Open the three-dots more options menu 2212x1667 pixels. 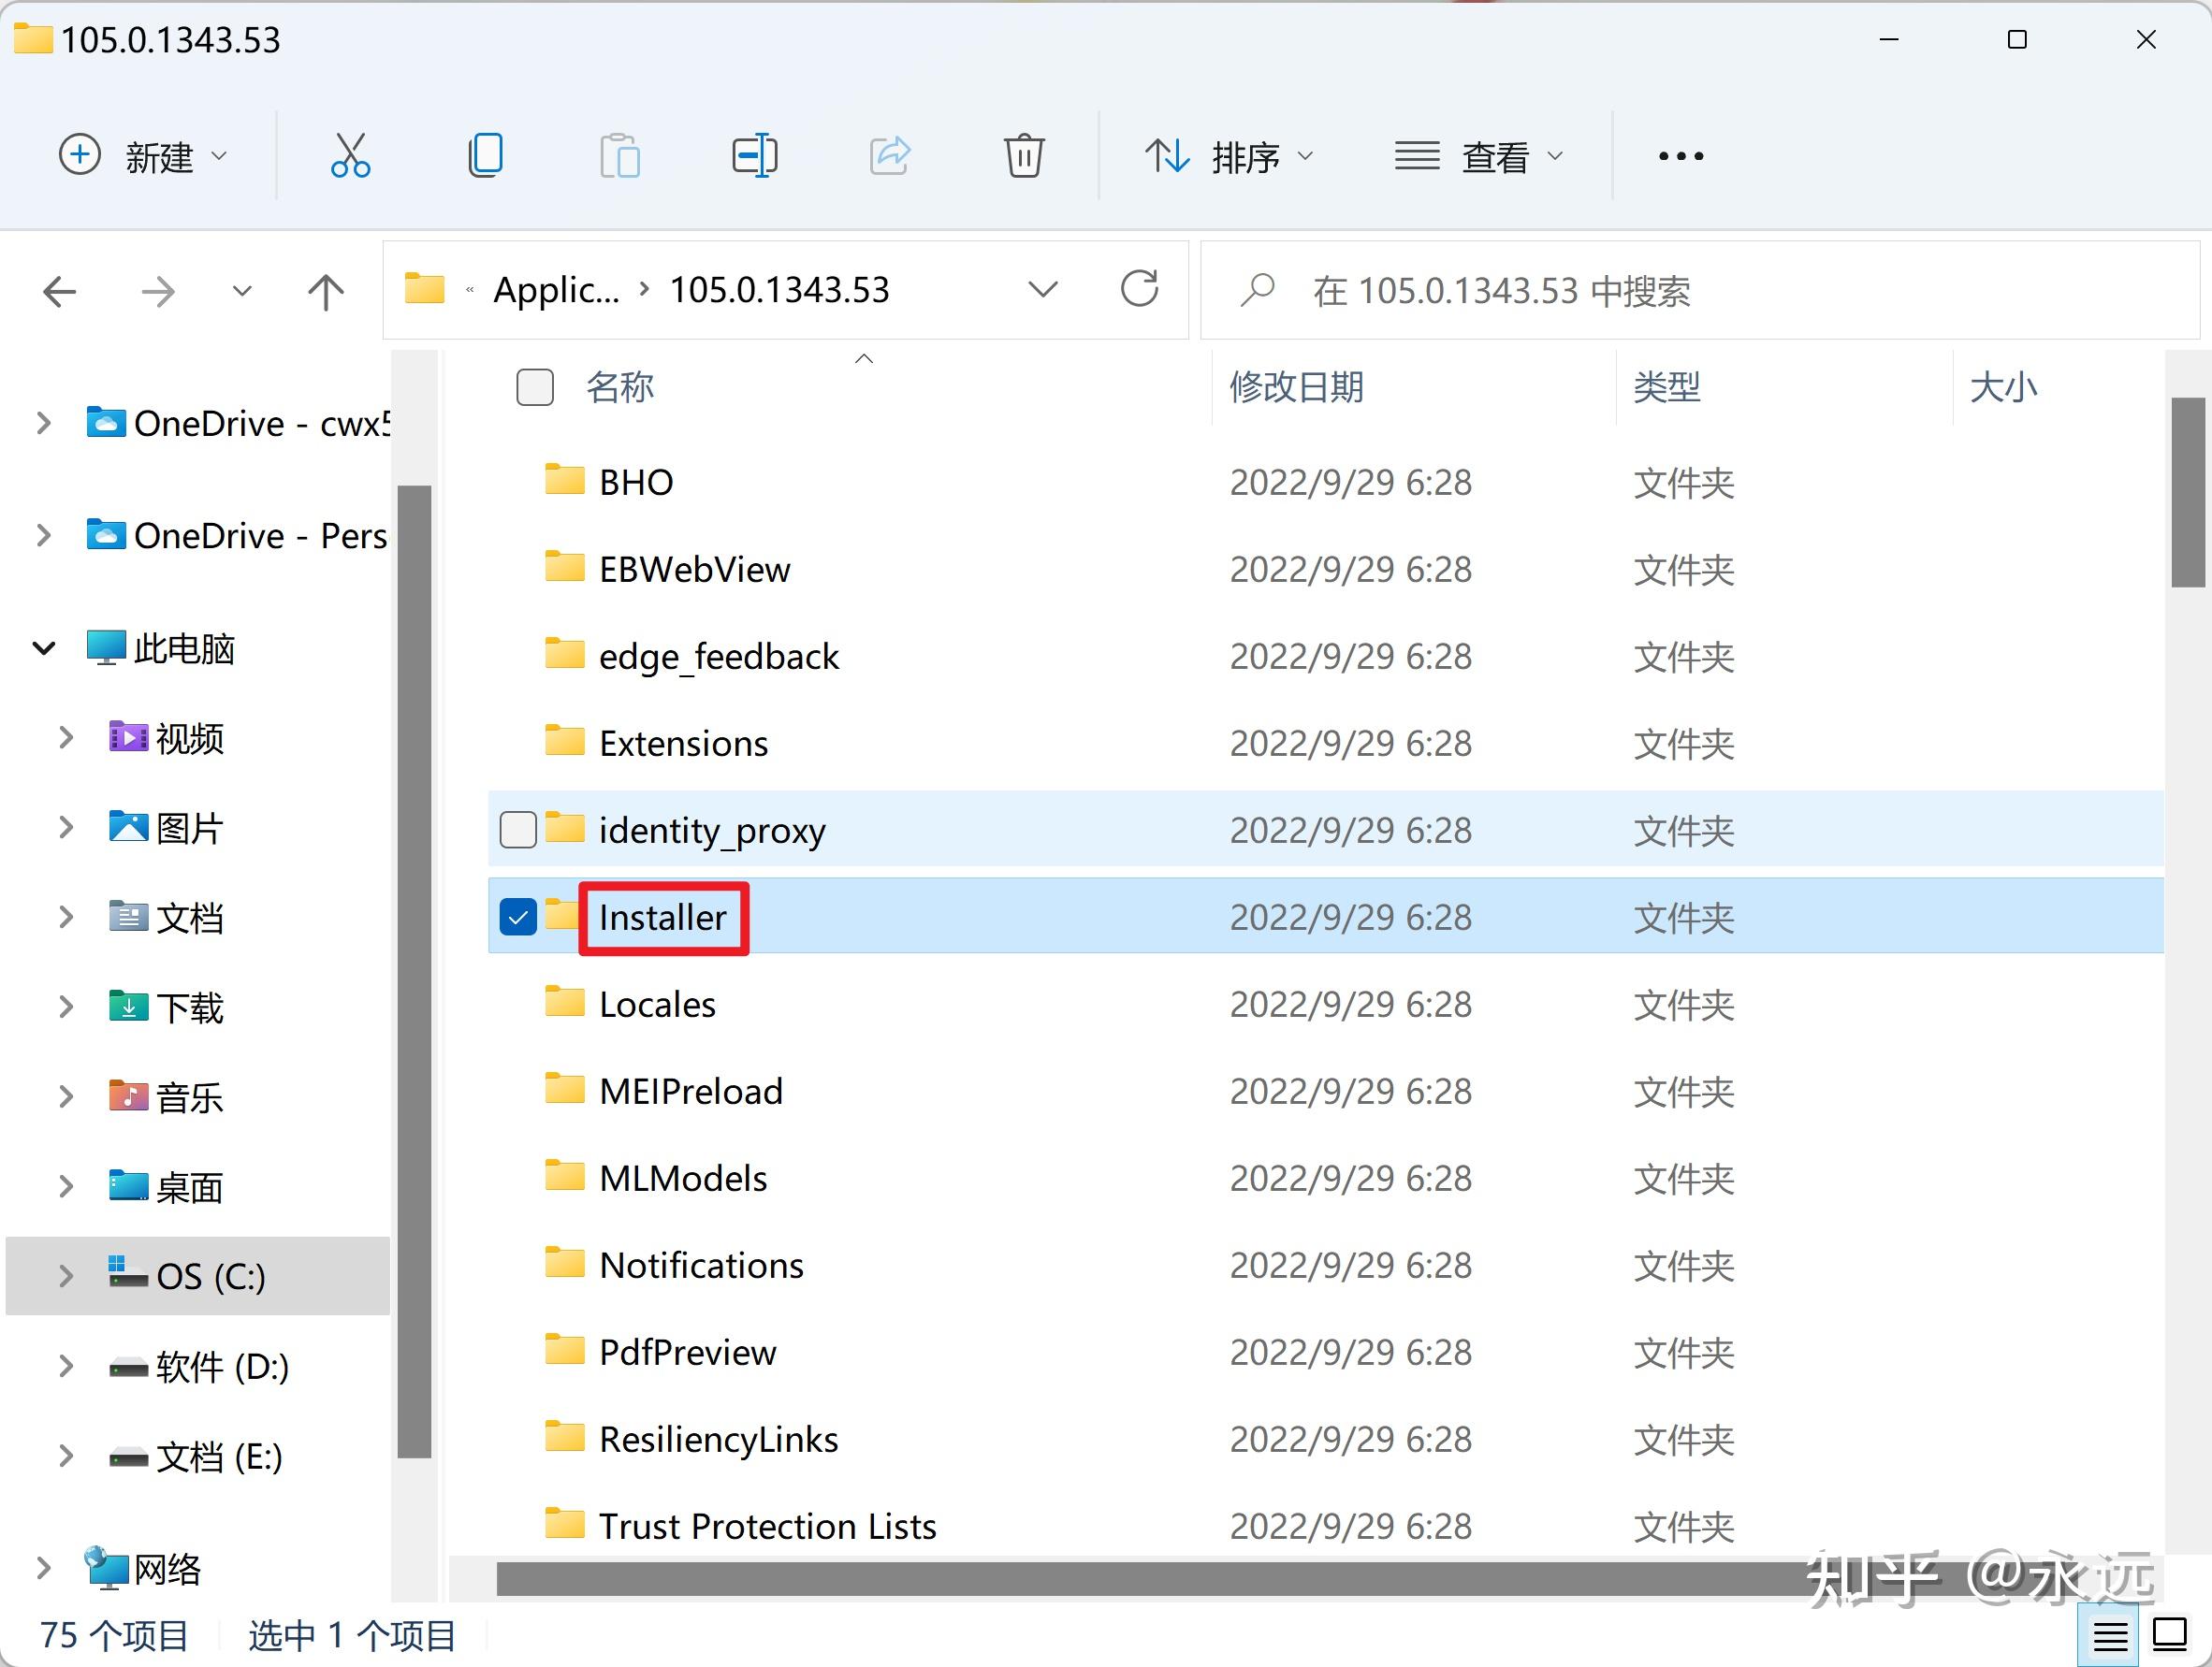coord(1681,156)
